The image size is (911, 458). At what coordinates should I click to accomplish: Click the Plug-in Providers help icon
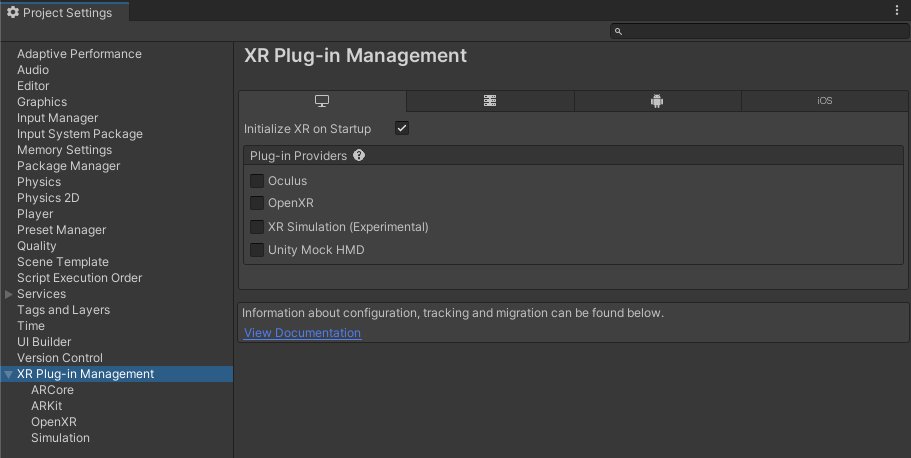tap(359, 156)
